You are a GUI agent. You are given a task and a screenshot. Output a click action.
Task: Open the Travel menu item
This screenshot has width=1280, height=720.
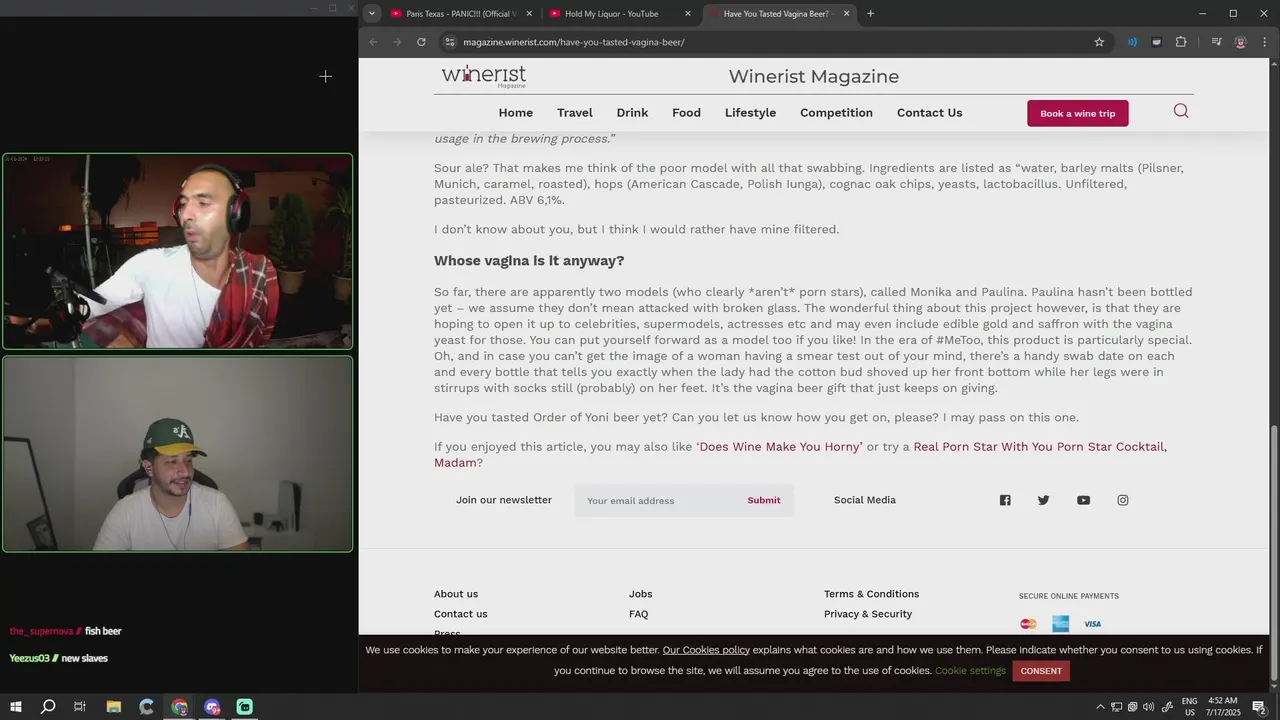575,113
